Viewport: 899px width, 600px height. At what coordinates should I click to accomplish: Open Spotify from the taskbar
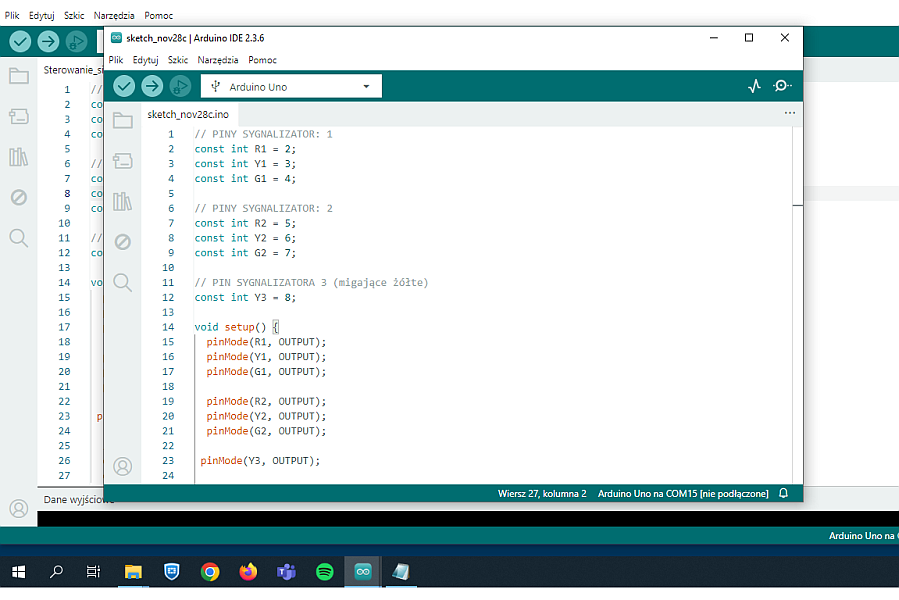coord(325,572)
